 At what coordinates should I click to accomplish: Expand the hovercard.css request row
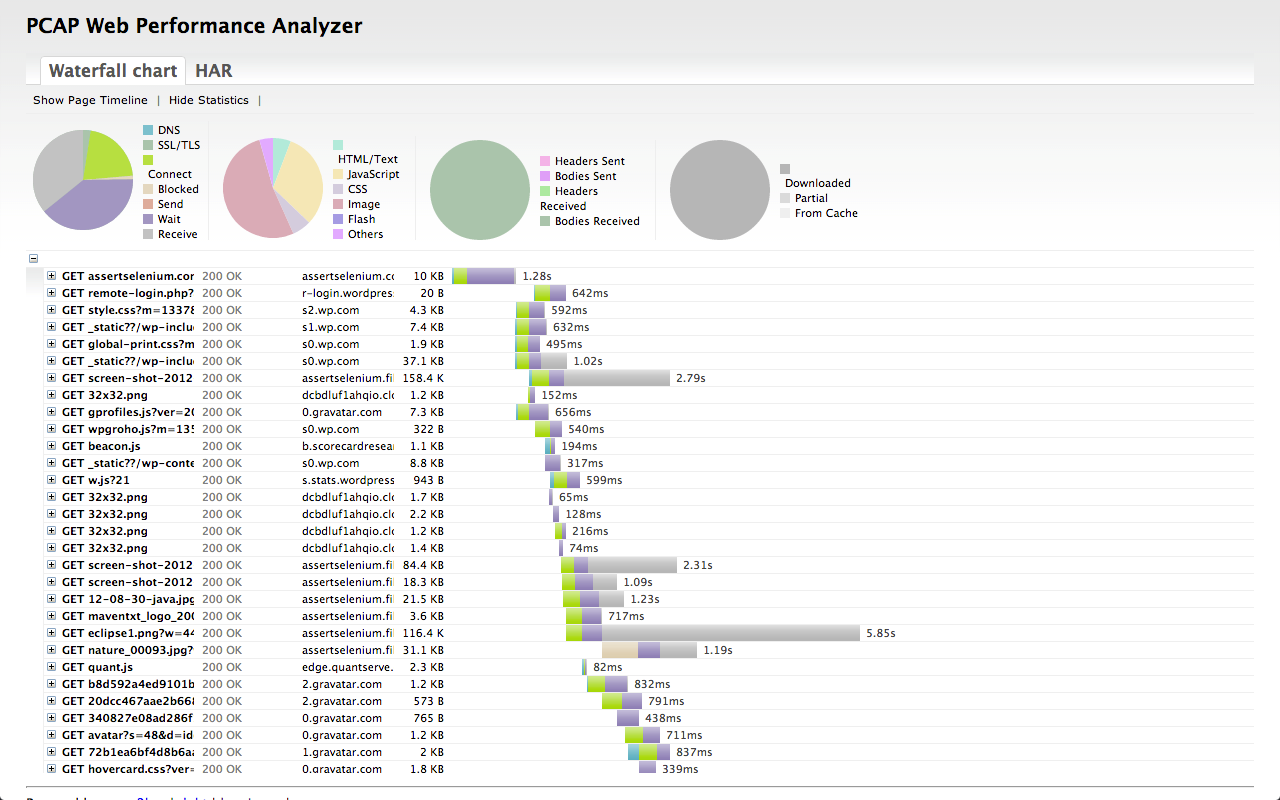(x=52, y=769)
